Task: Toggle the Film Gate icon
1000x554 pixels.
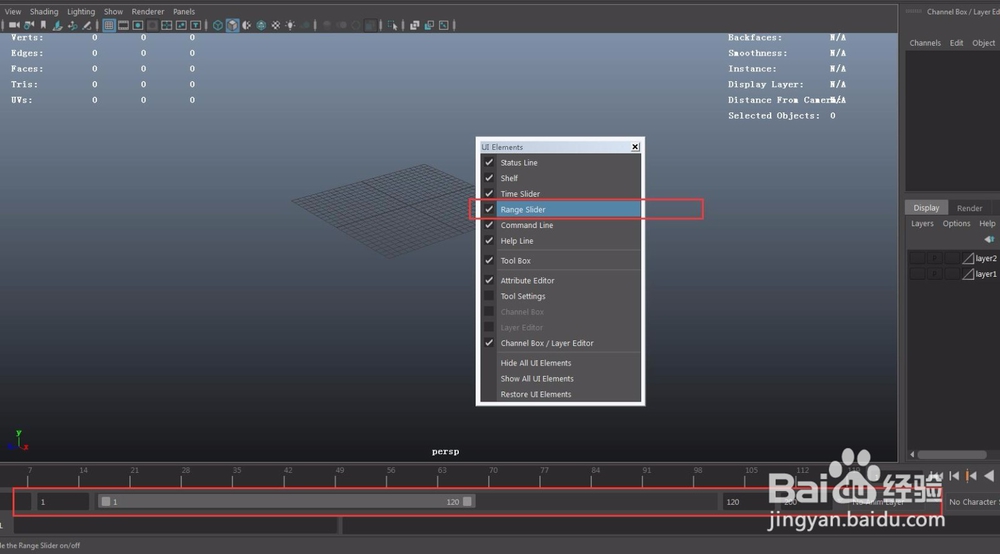Action: click(123, 25)
